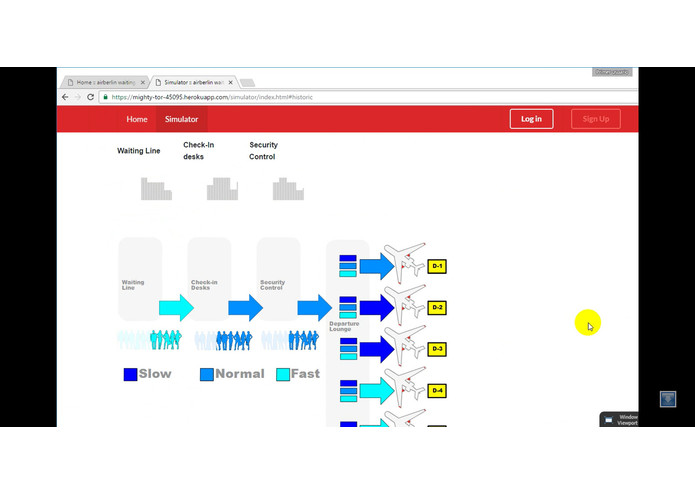Open the Simulator navigation item
Screen dimensions: 695x494
pyautogui.click(x=181, y=119)
